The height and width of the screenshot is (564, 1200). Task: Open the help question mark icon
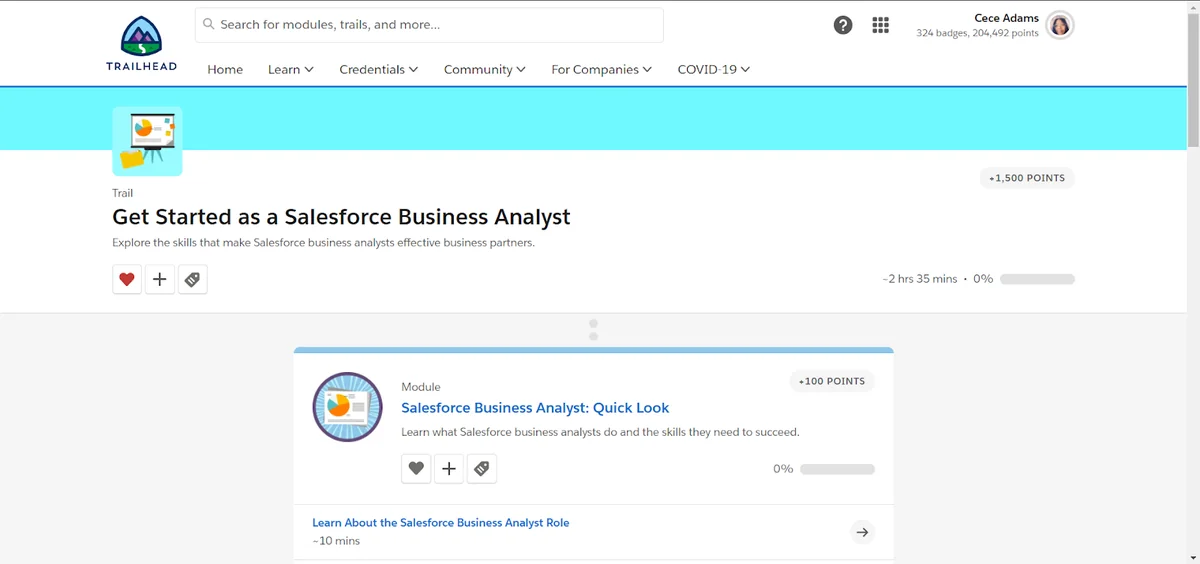pyautogui.click(x=843, y=26)
